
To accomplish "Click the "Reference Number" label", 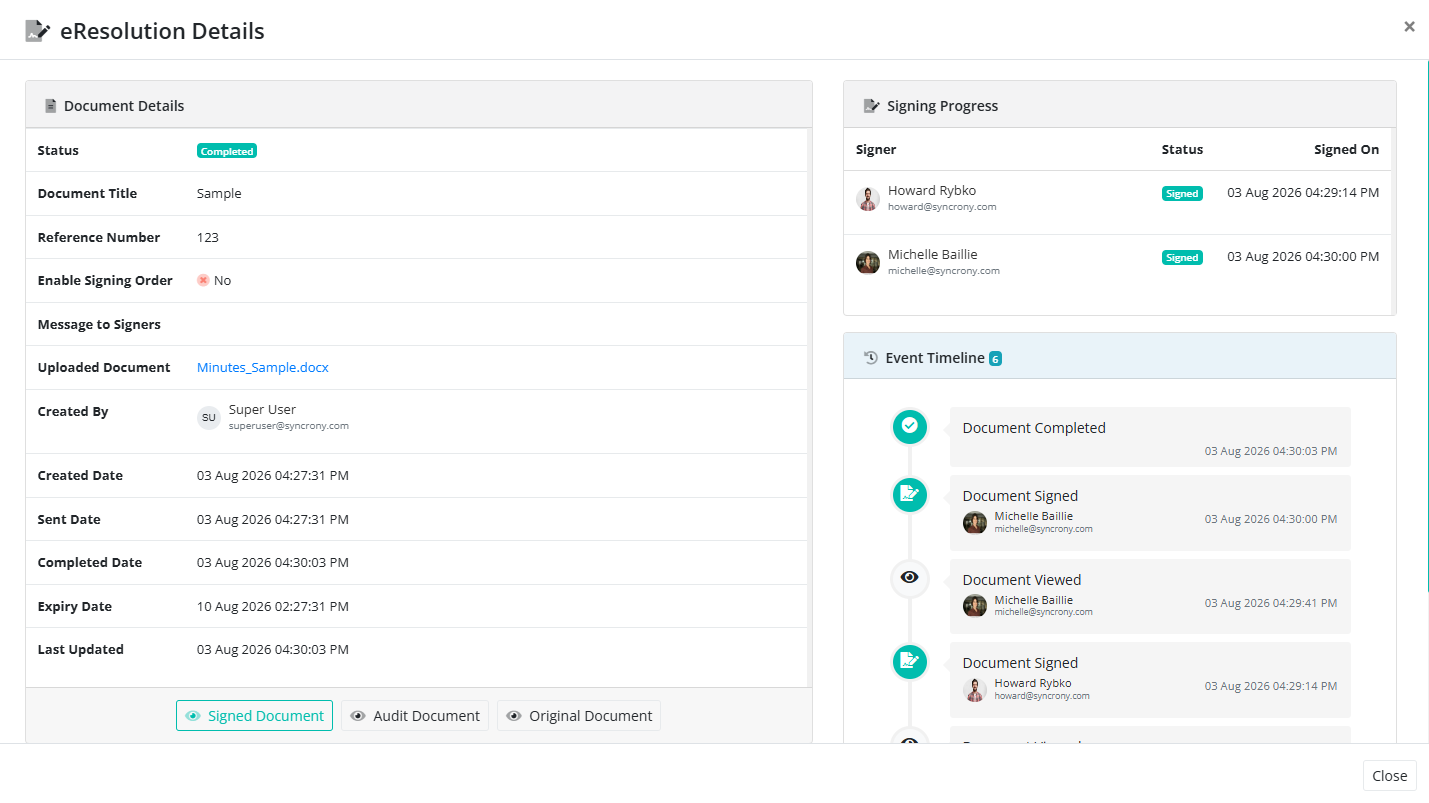I will pos(99,238).
